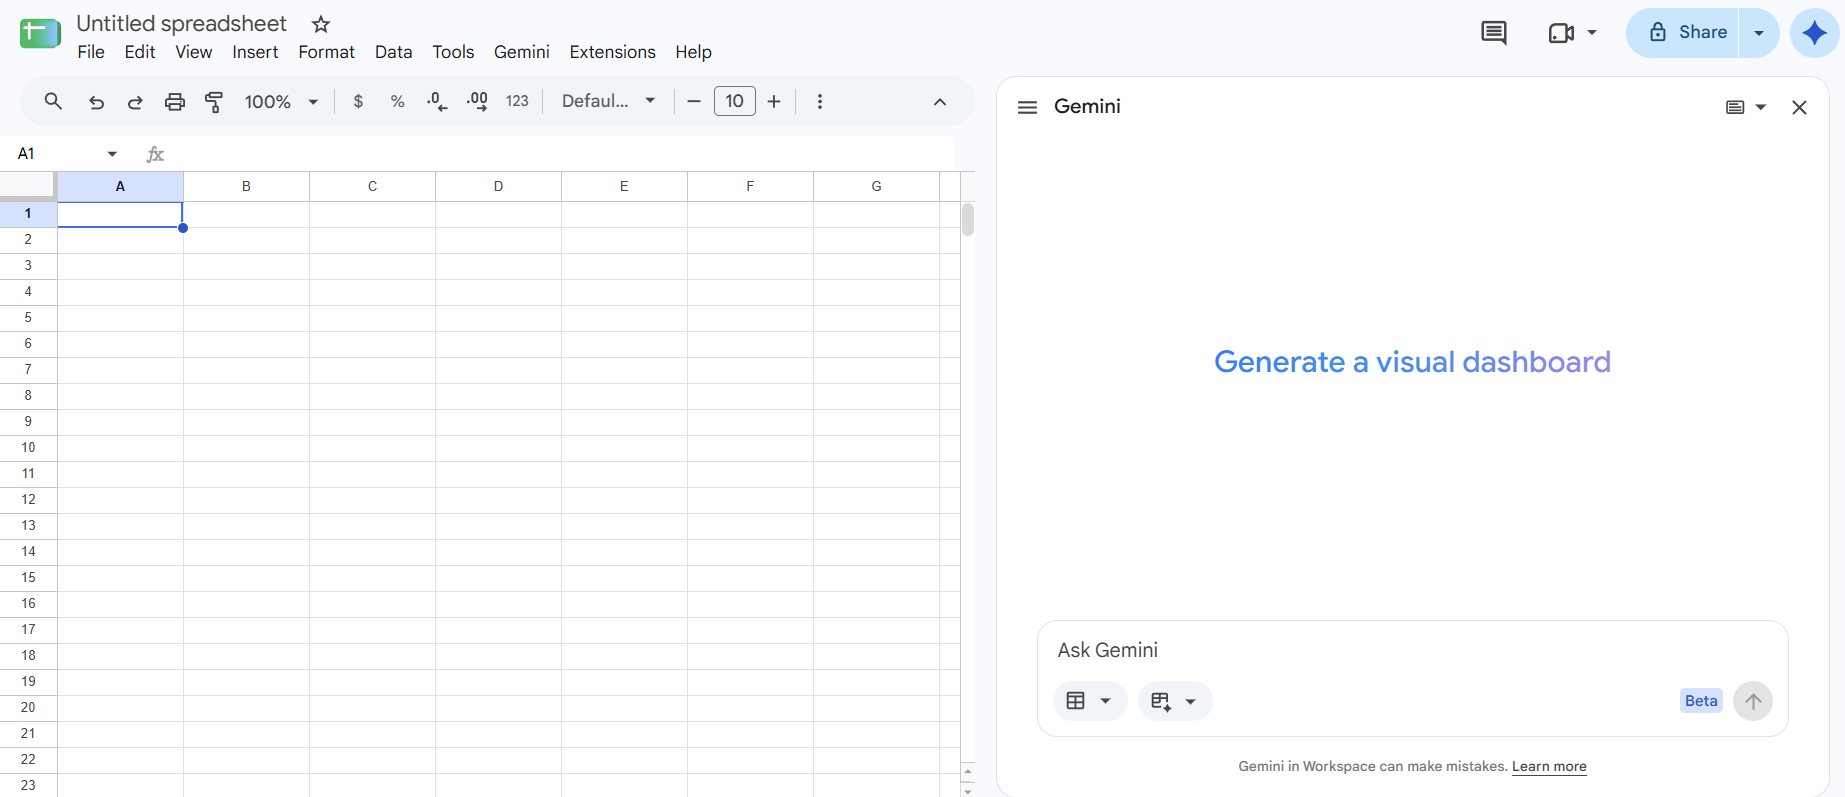Format as percent

(x=398, y=101)
